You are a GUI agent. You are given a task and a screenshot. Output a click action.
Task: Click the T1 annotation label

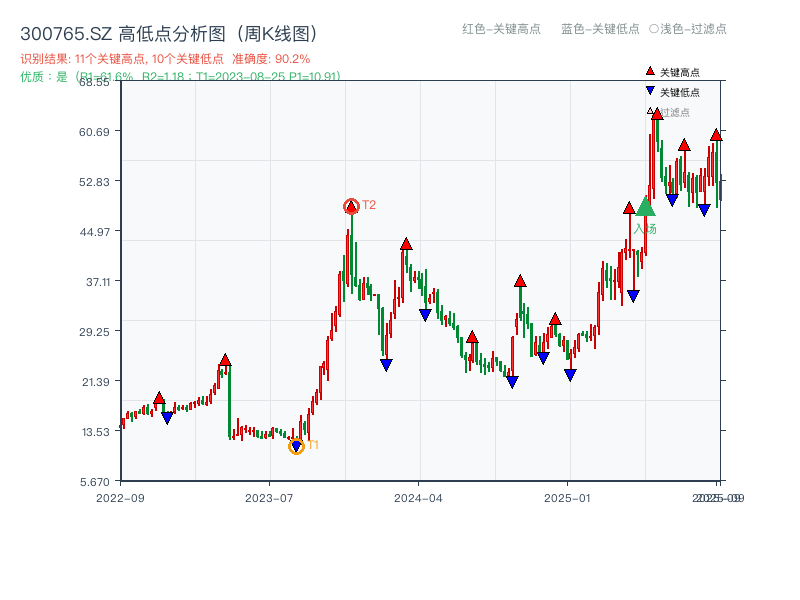coord(313,444)
